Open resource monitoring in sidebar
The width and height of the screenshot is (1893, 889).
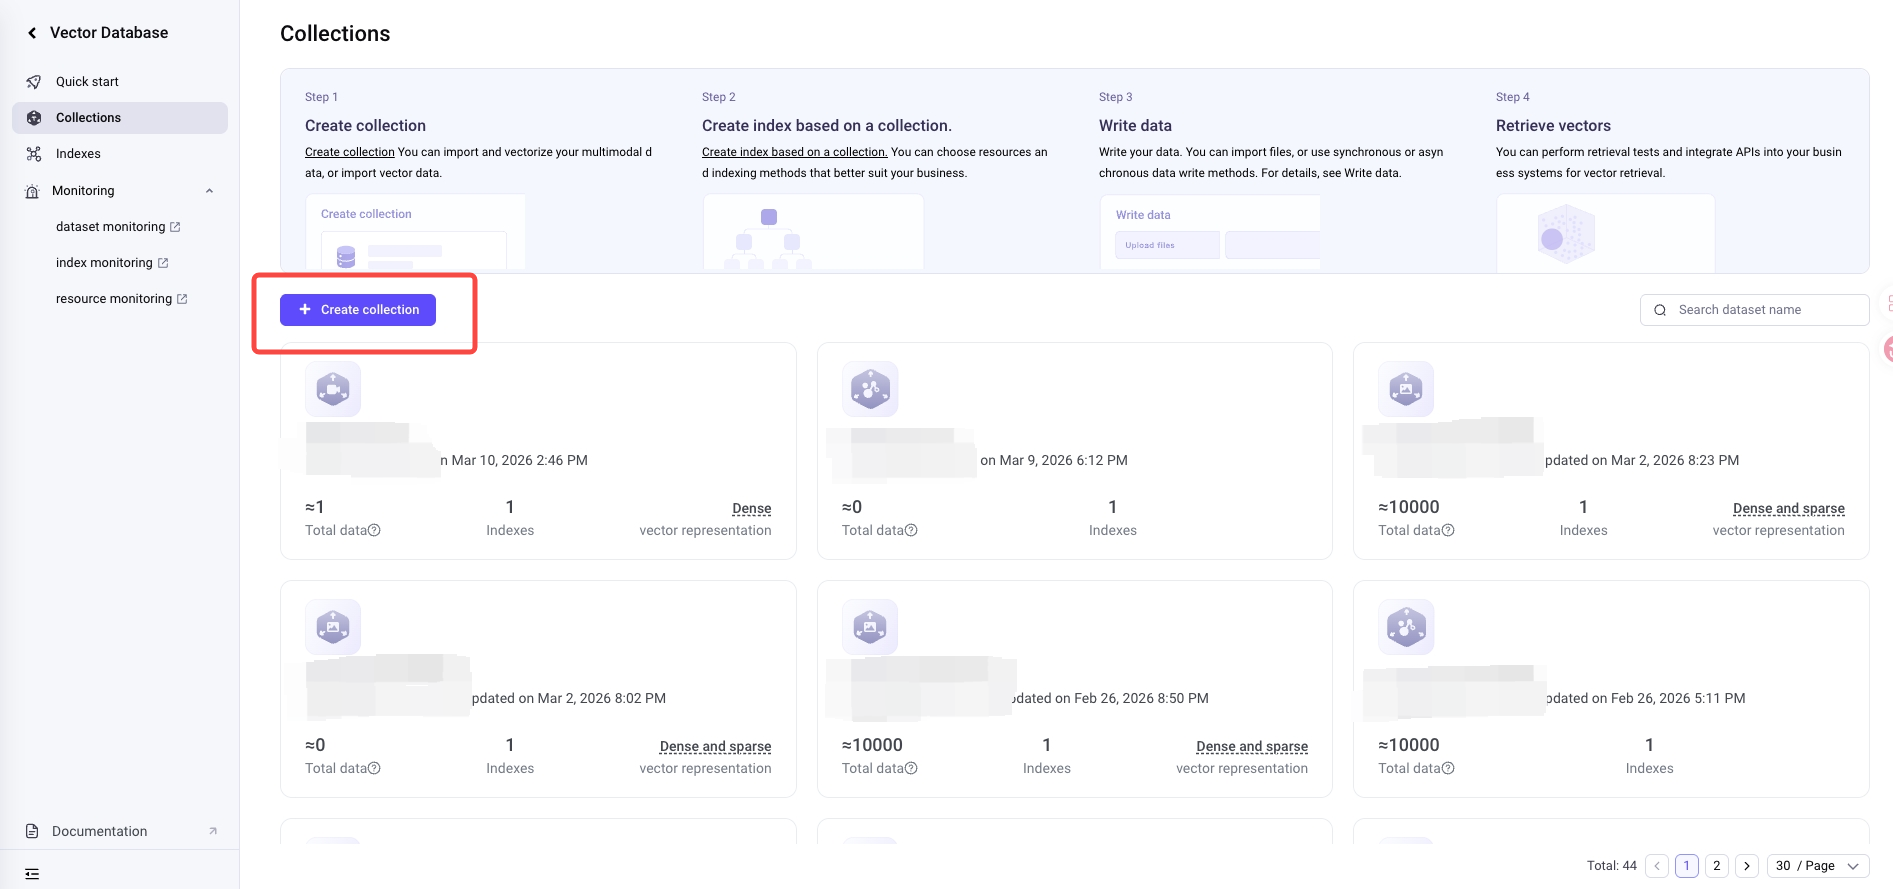pos(114,299)
